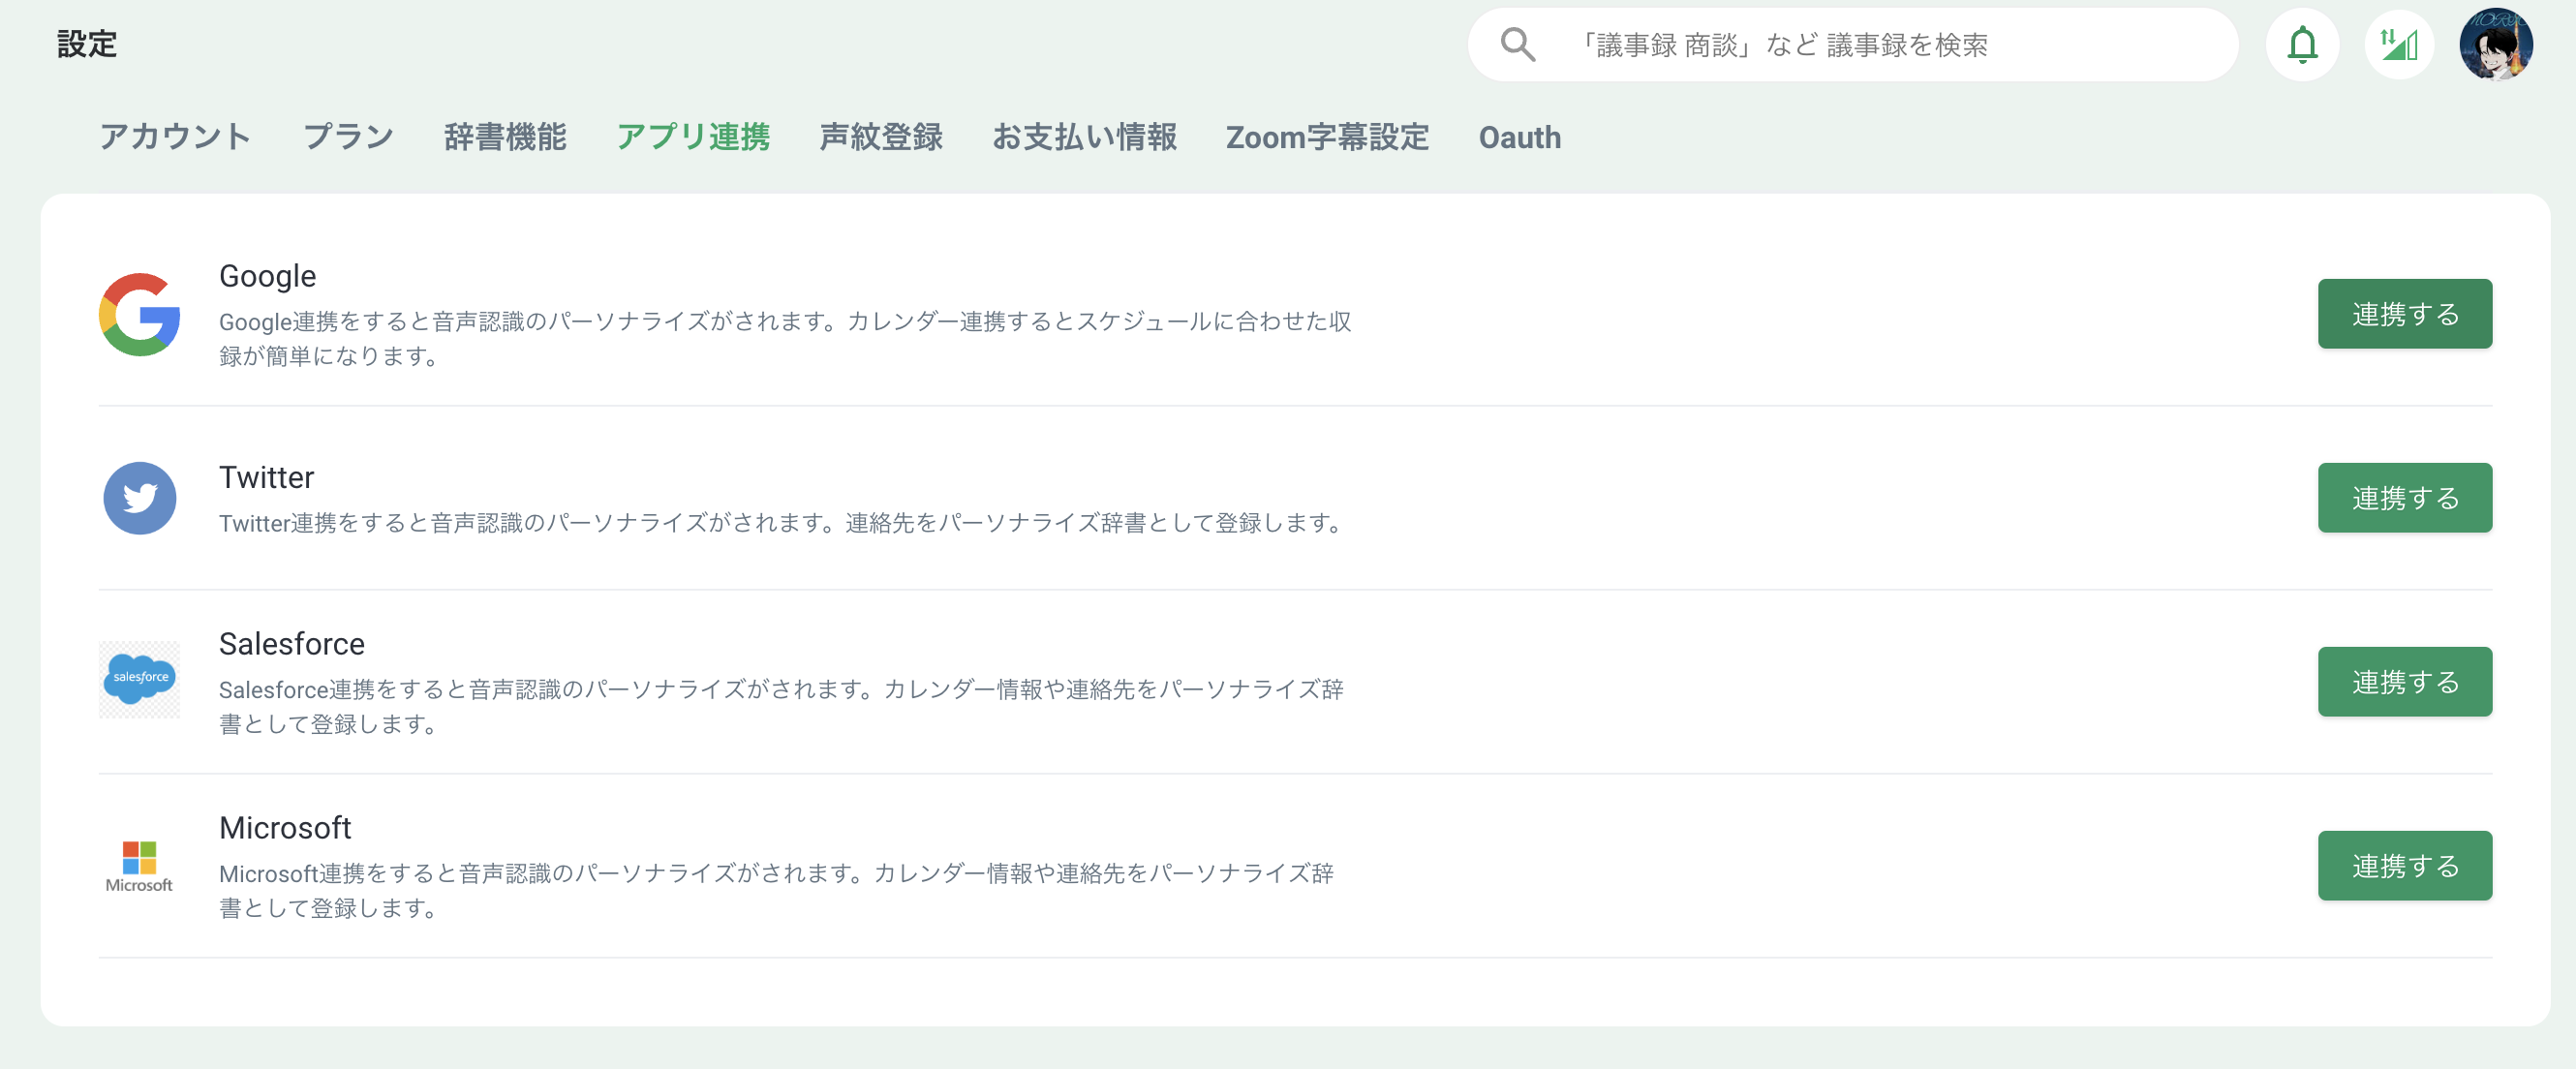Go to the お支払い情報 tab

click(1084, 137)
